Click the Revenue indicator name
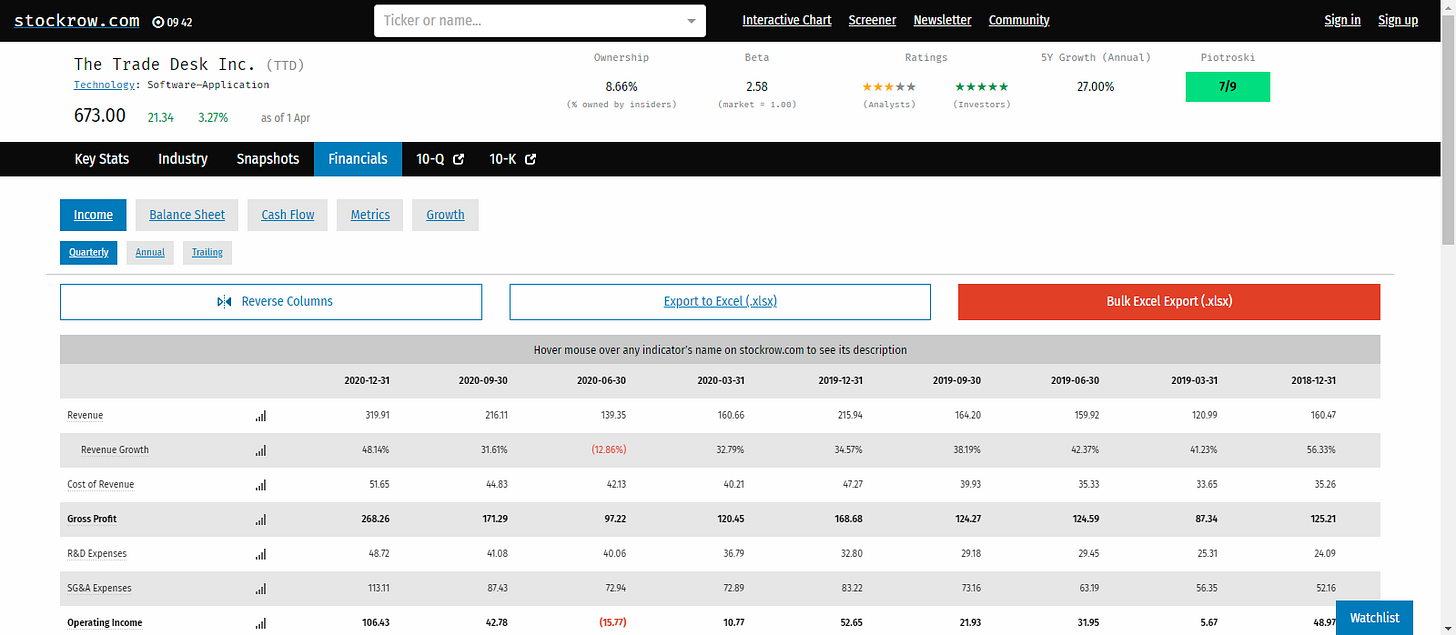Viewport: 1456px width, 635px height. [85, 416]
